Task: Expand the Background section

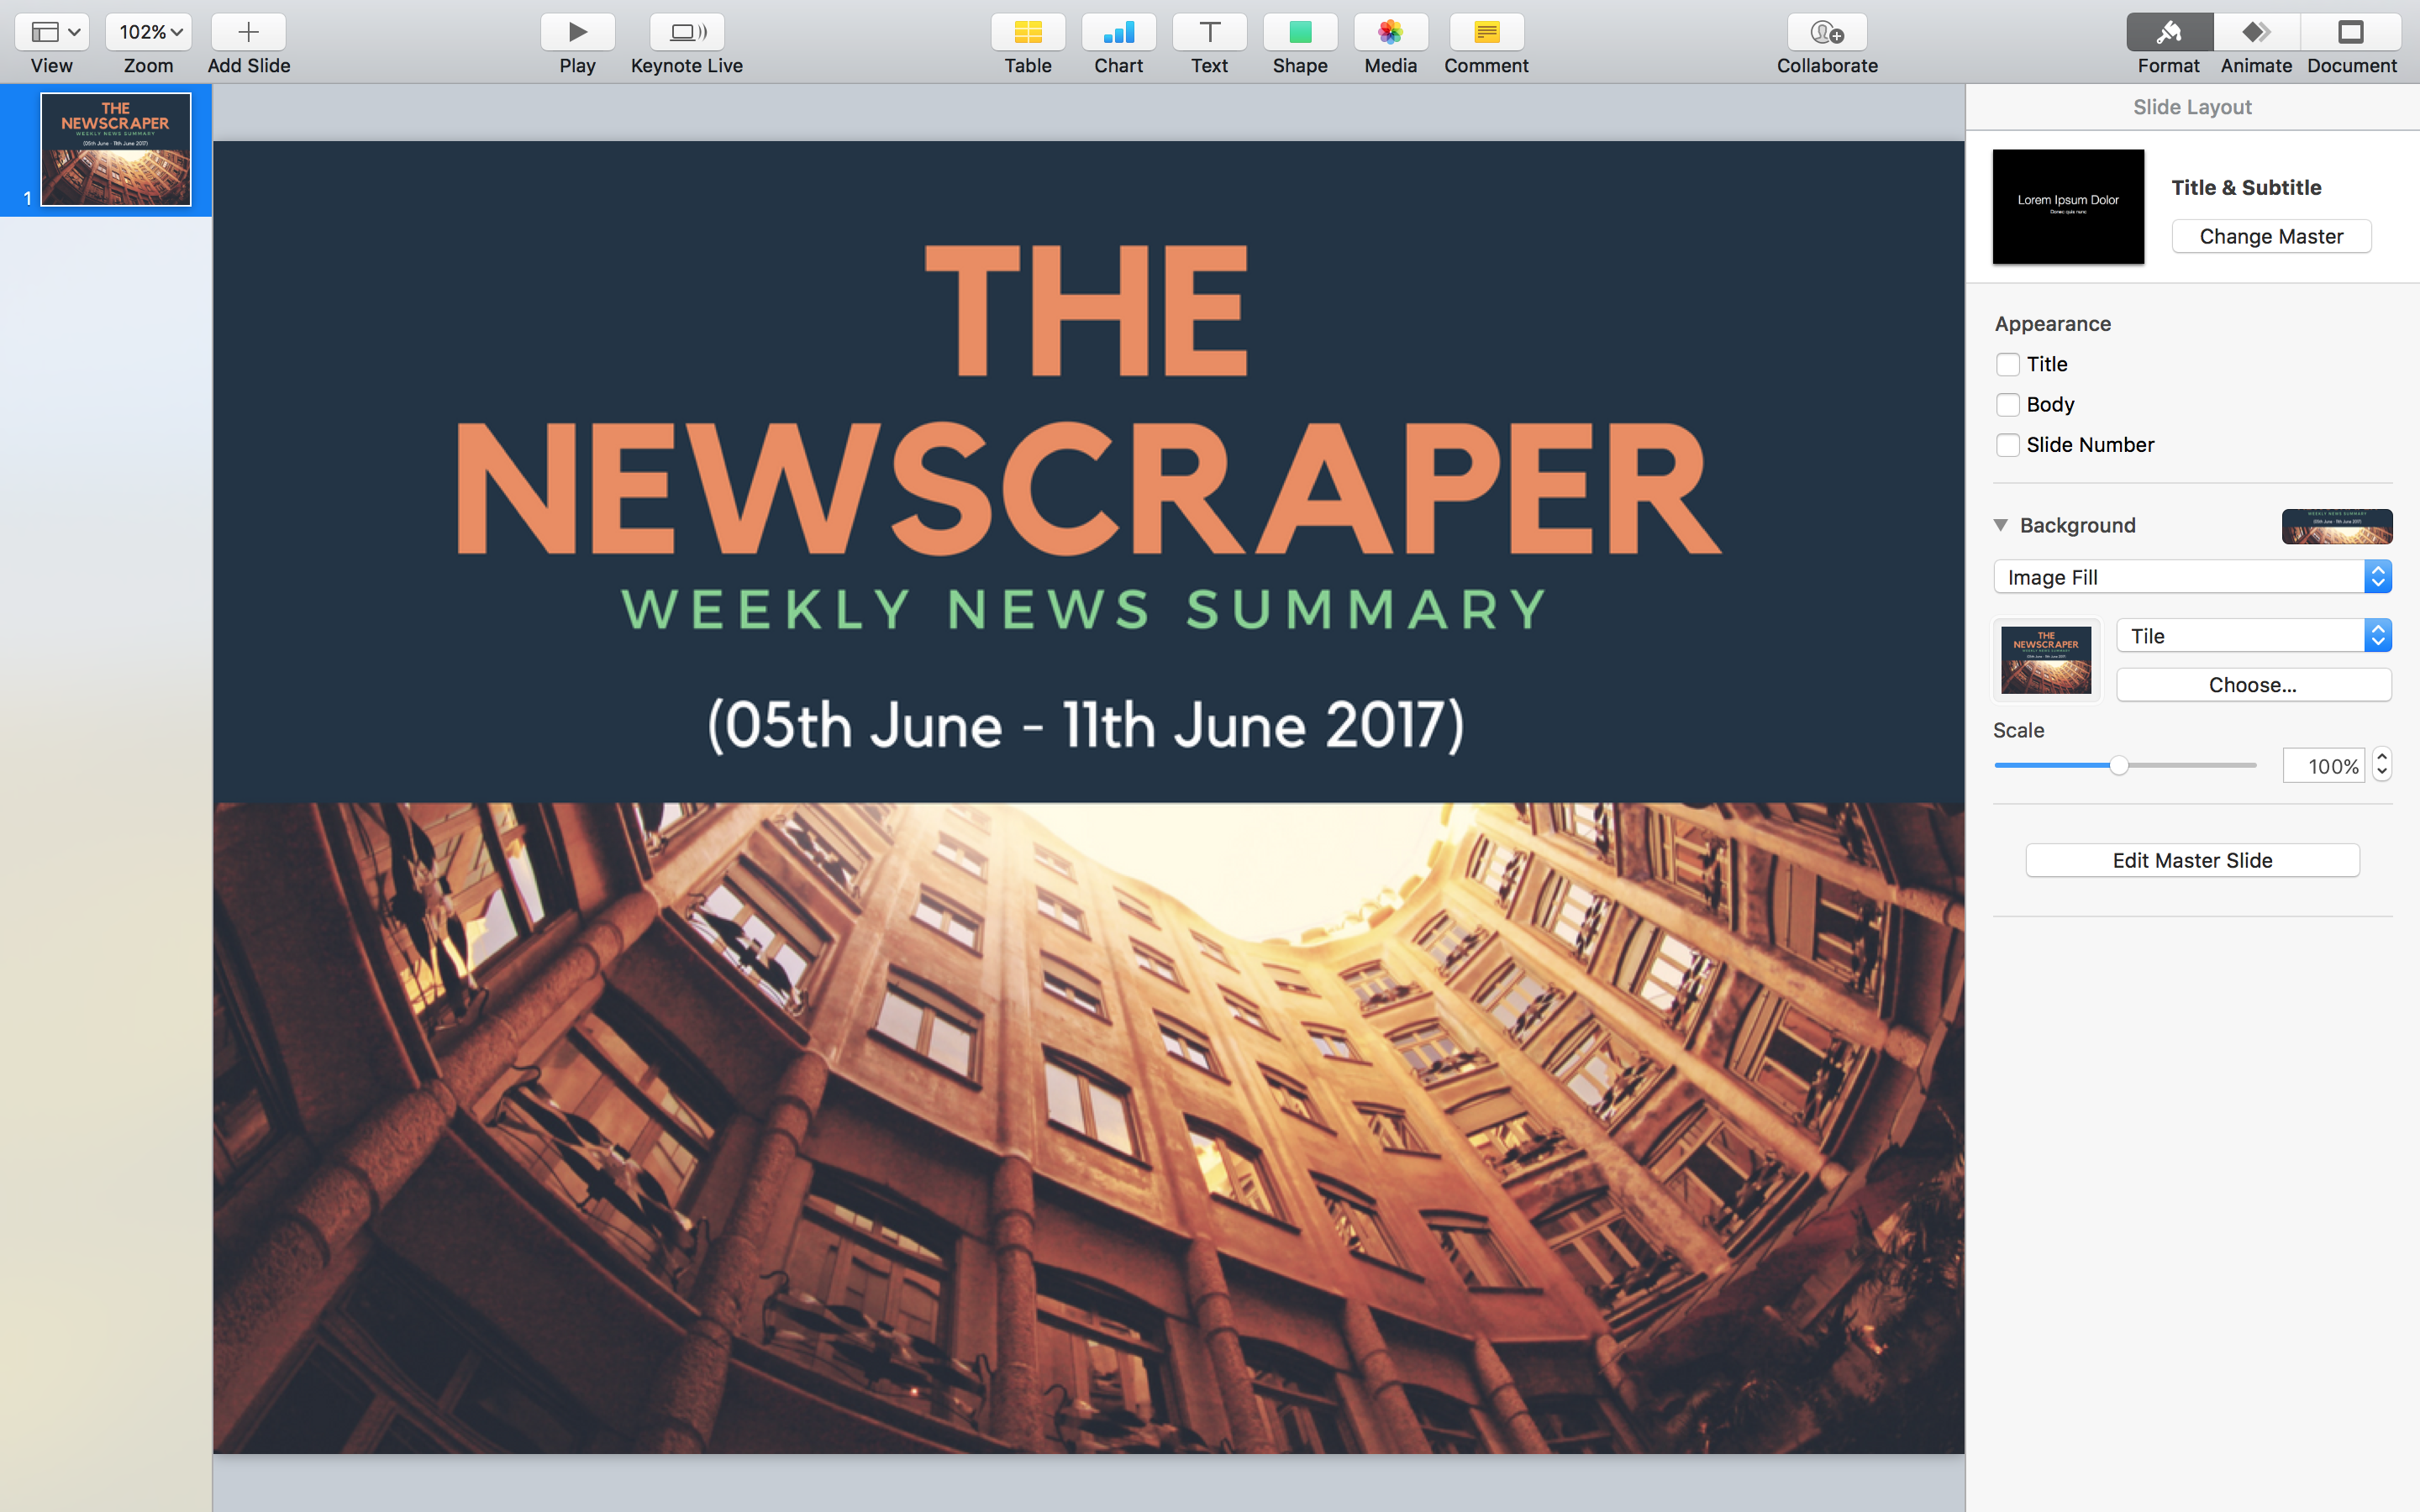Action: [2003, 524]
